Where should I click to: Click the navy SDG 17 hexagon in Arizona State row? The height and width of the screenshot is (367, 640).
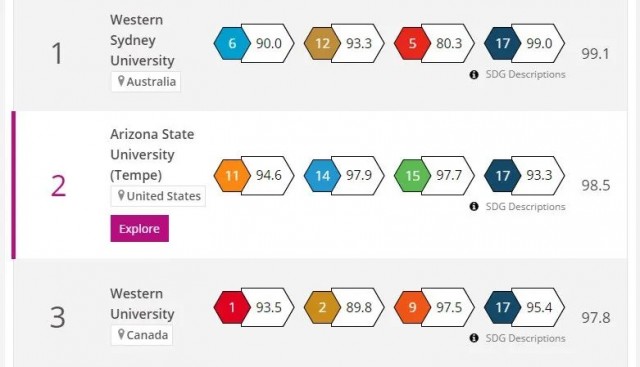pyautogui.click(x=502, y=176)
